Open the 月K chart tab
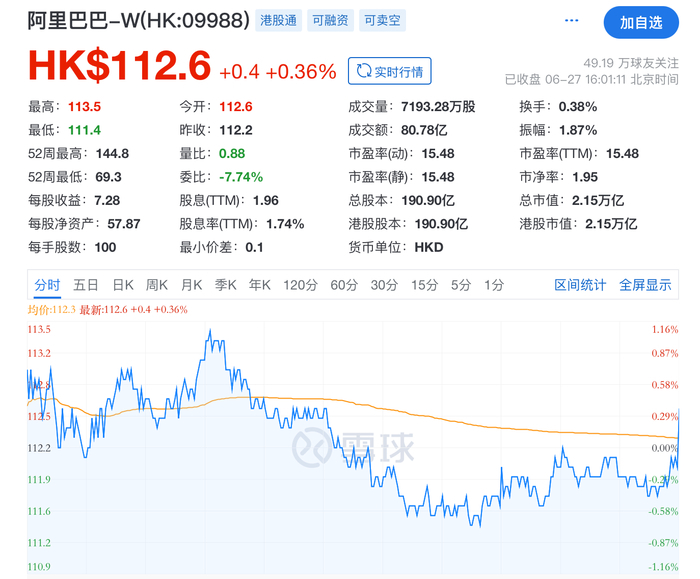The image size is (700, 579). pos(192,285)
